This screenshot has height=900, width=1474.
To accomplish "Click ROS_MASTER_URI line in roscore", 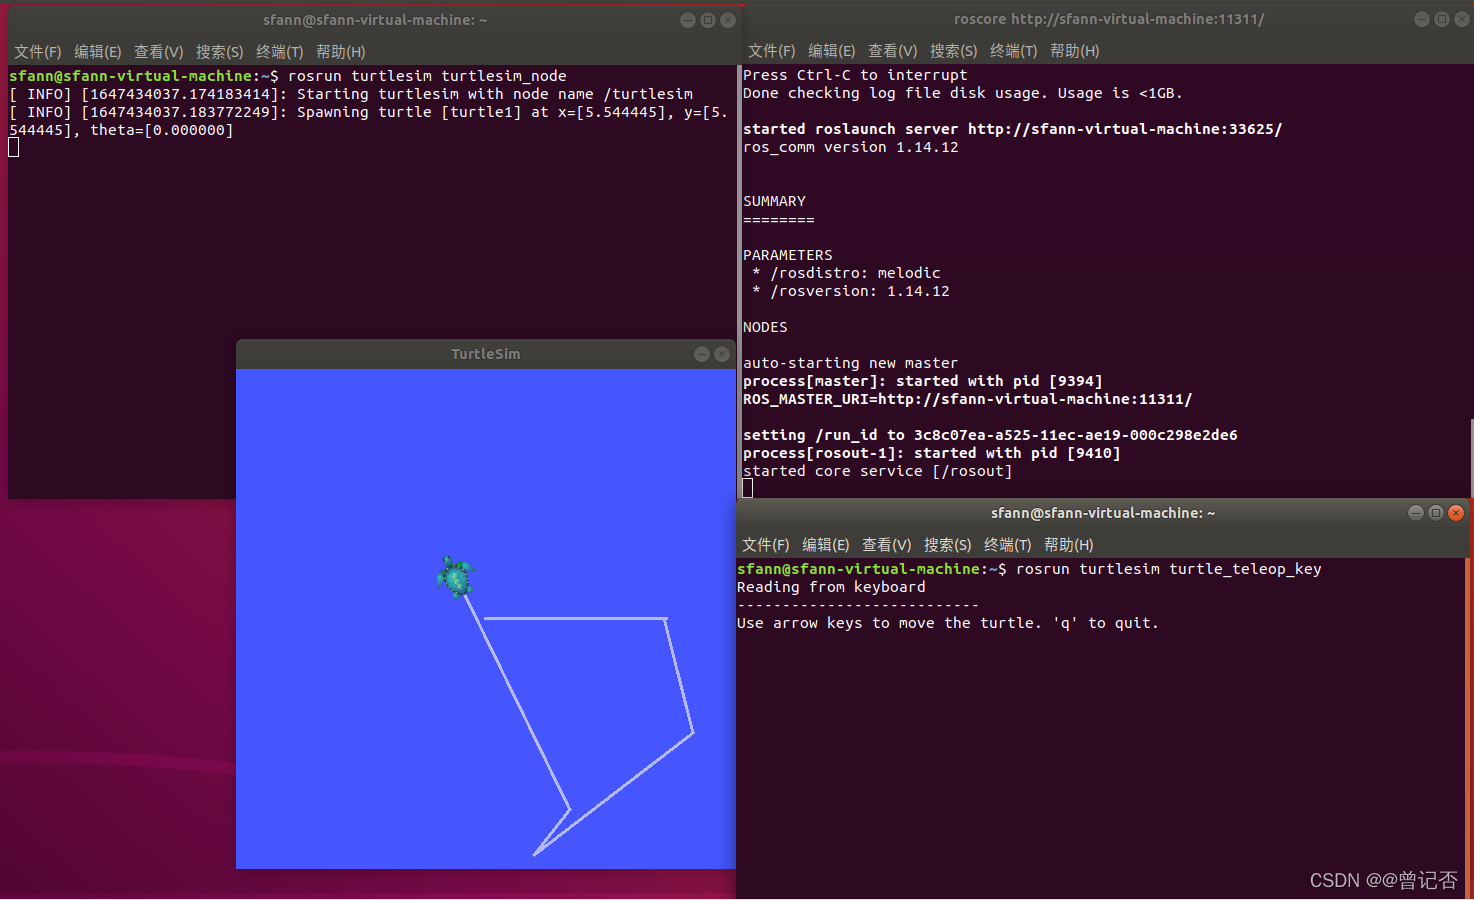I will click(x=967, y=399).
